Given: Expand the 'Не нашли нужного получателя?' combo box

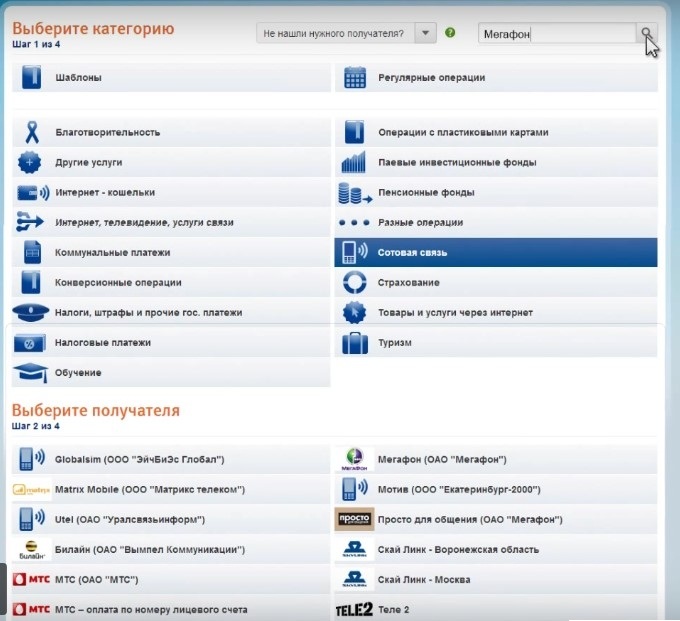Looking at the screenshot, I should pos(334,33).
